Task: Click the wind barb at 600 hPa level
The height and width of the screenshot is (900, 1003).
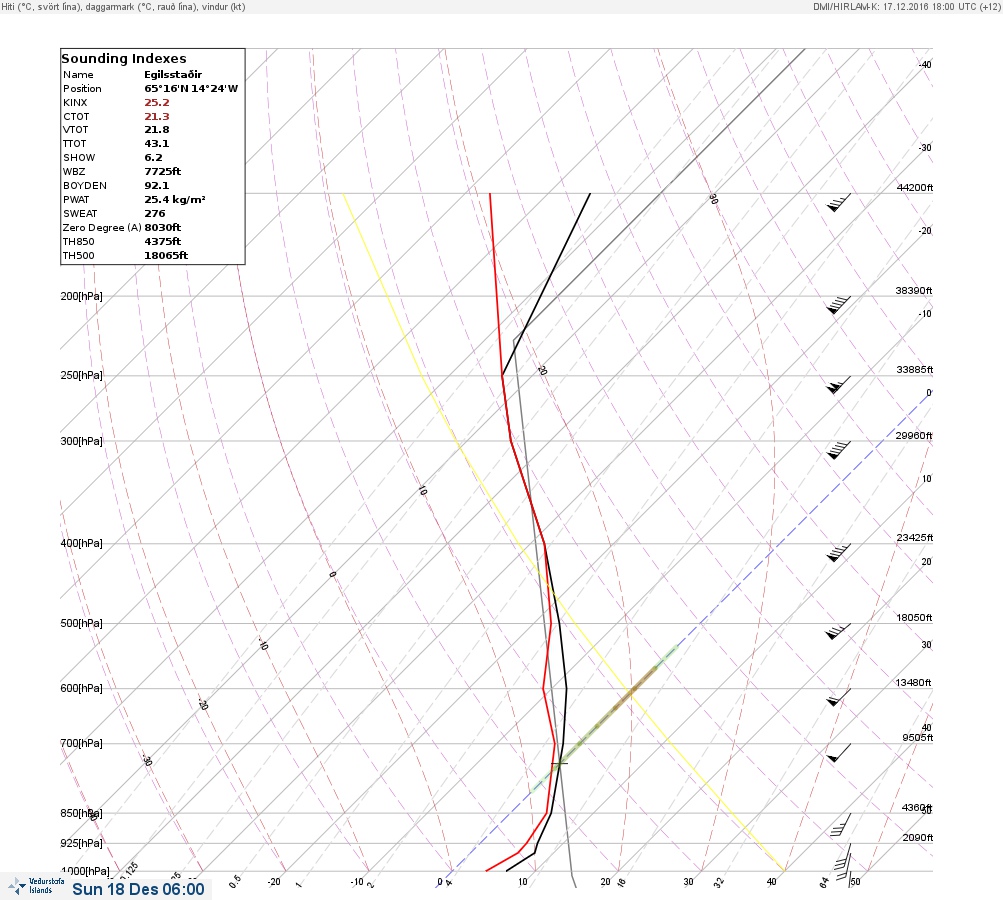Action: tap(839, 697)
